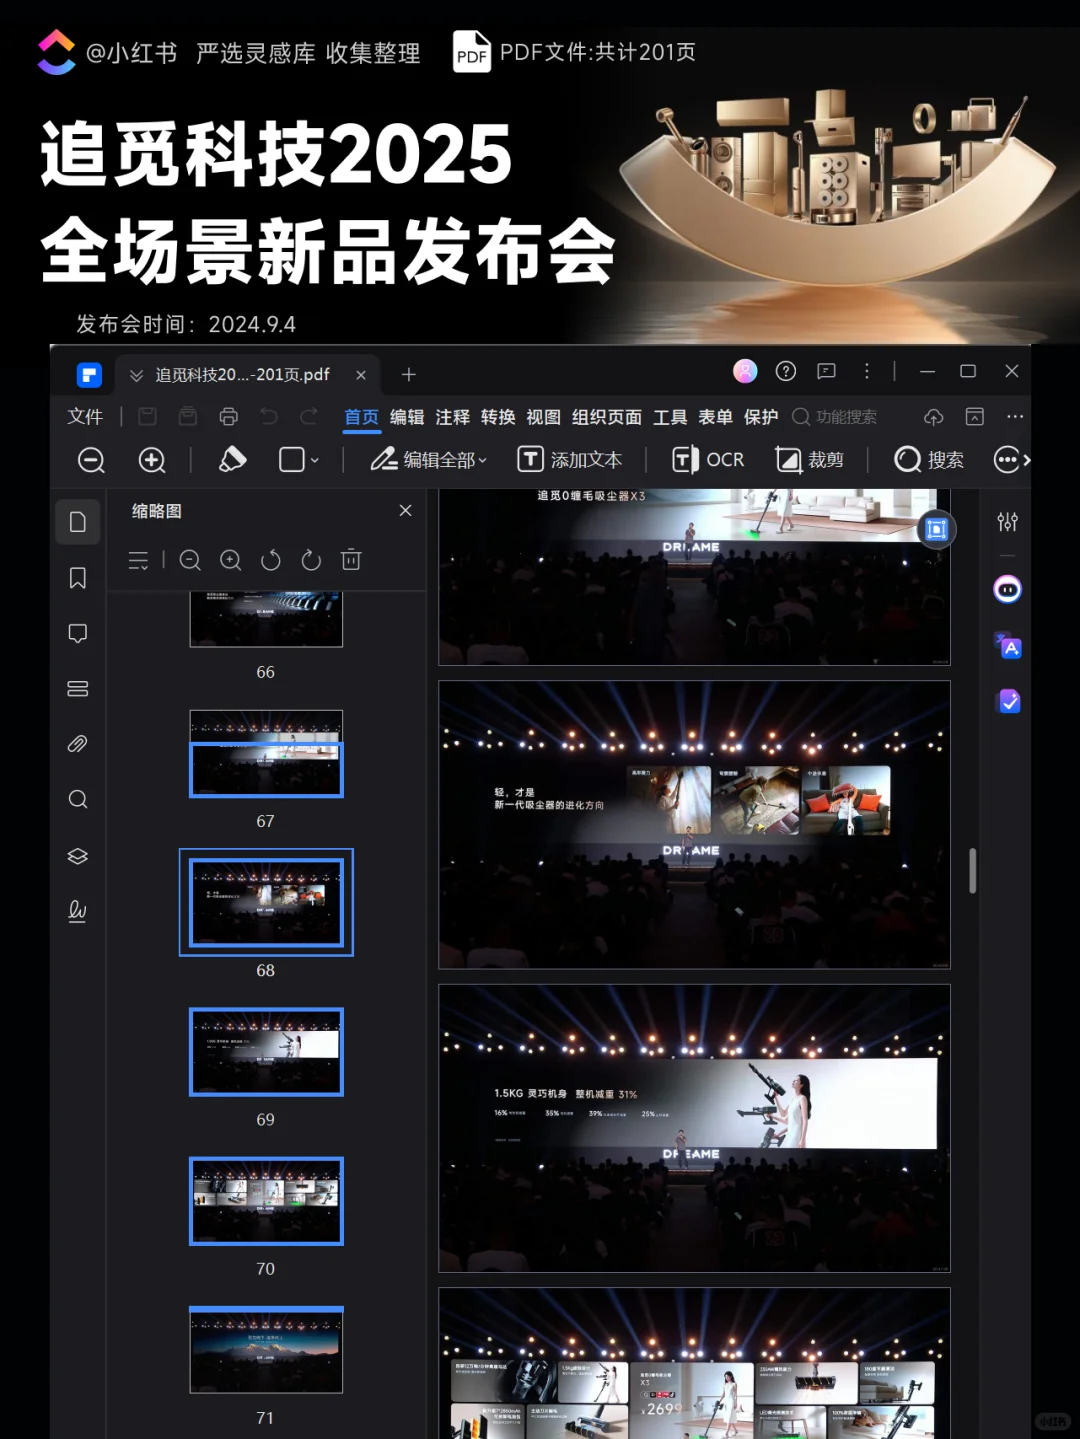Switch to the 保护 tab
This screenshot has width=1080, height=1439.
[x=761, y=417]
